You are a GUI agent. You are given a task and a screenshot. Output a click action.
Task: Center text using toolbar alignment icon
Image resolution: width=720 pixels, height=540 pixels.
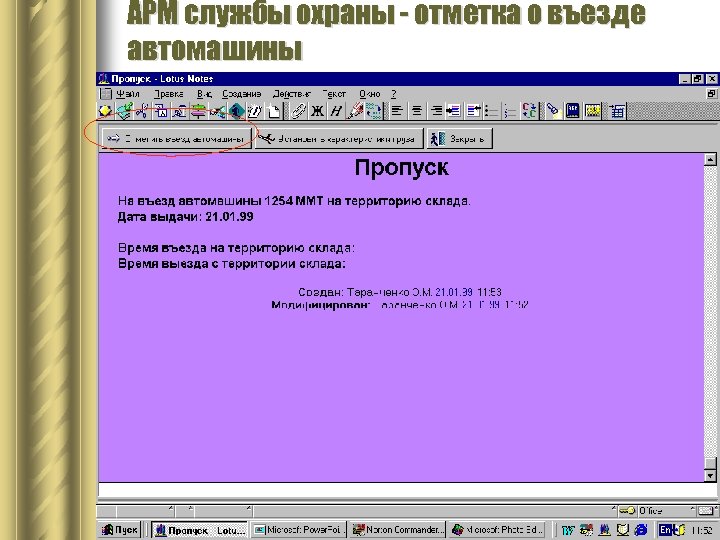pos(417,111)
